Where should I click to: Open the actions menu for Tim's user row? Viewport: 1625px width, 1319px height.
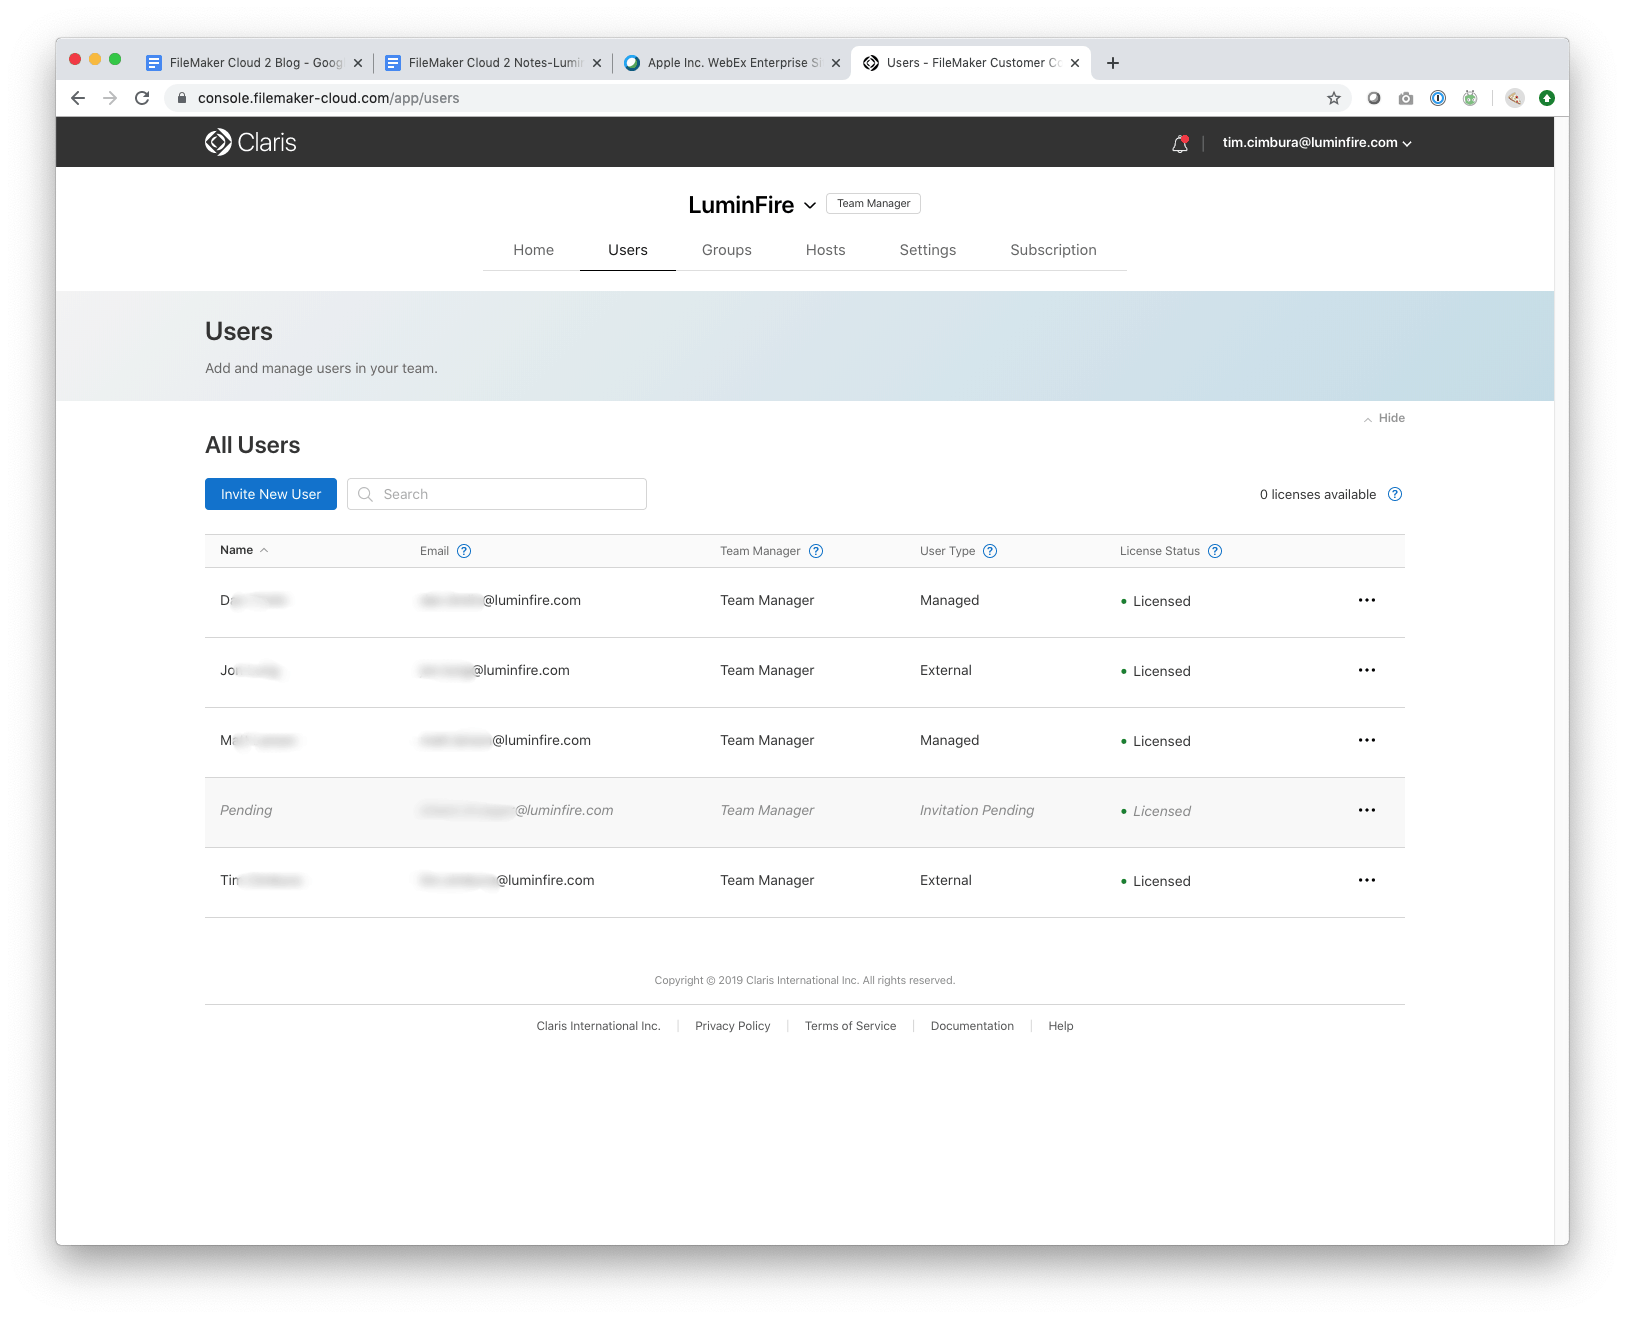1367,880
